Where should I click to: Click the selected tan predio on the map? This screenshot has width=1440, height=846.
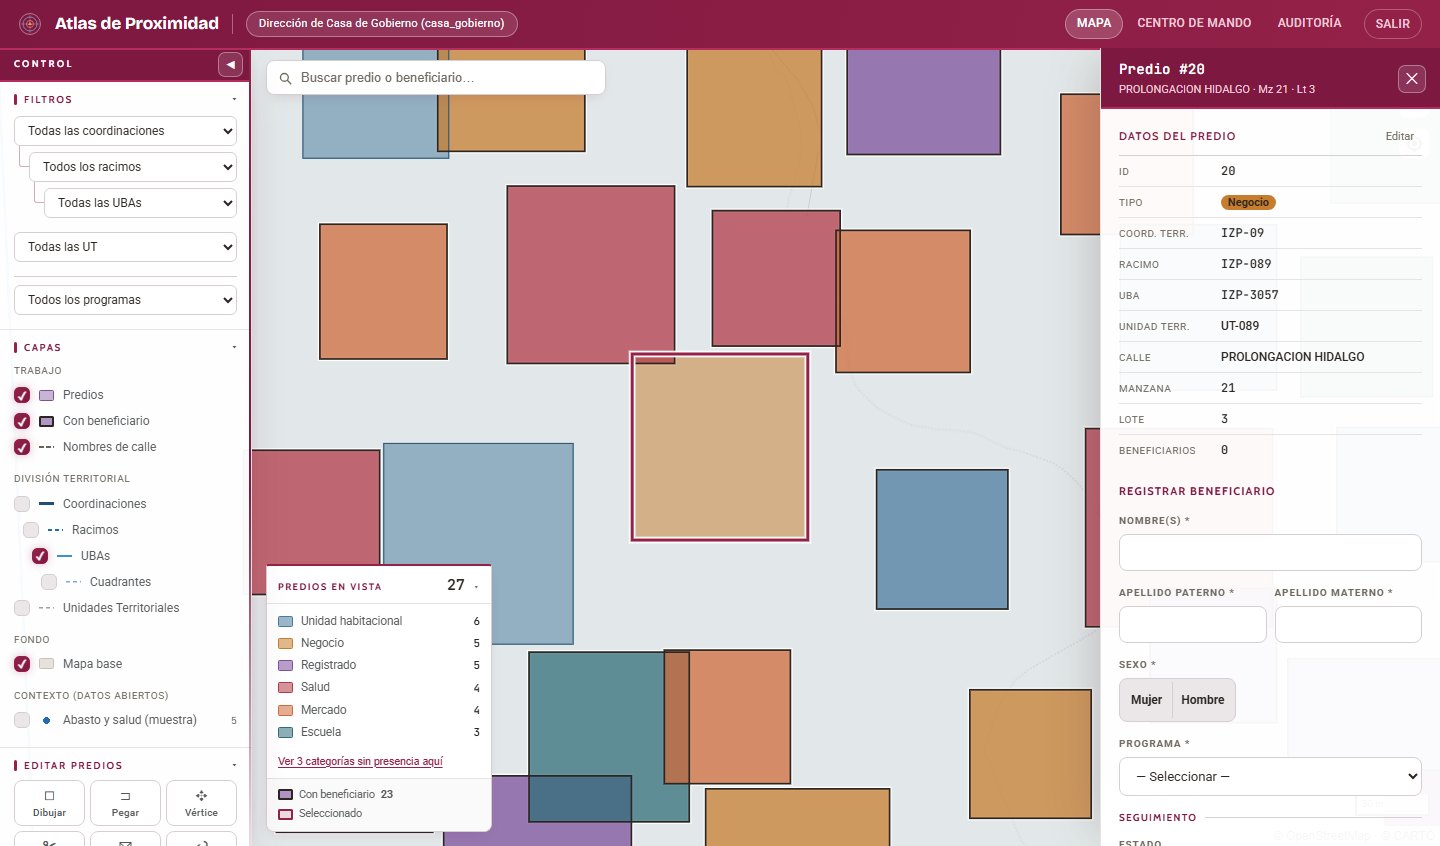720,447
